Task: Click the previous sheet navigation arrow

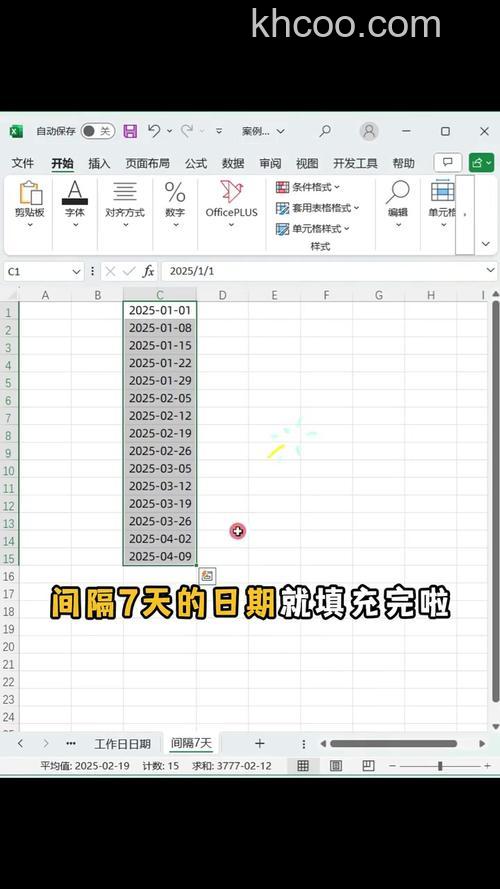Action: [20, 743]
